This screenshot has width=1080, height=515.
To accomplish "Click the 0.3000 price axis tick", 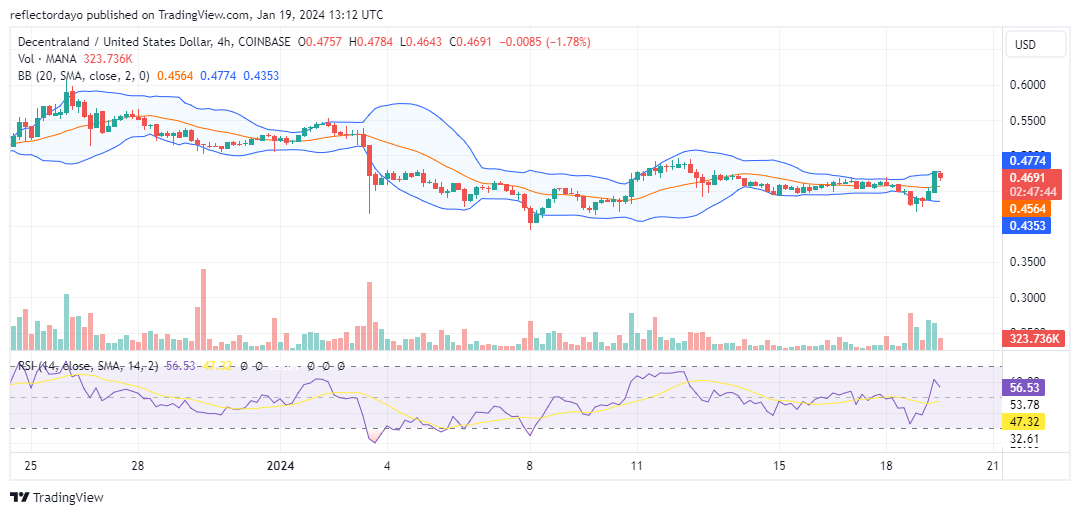I will click(x=1028, y=298).
